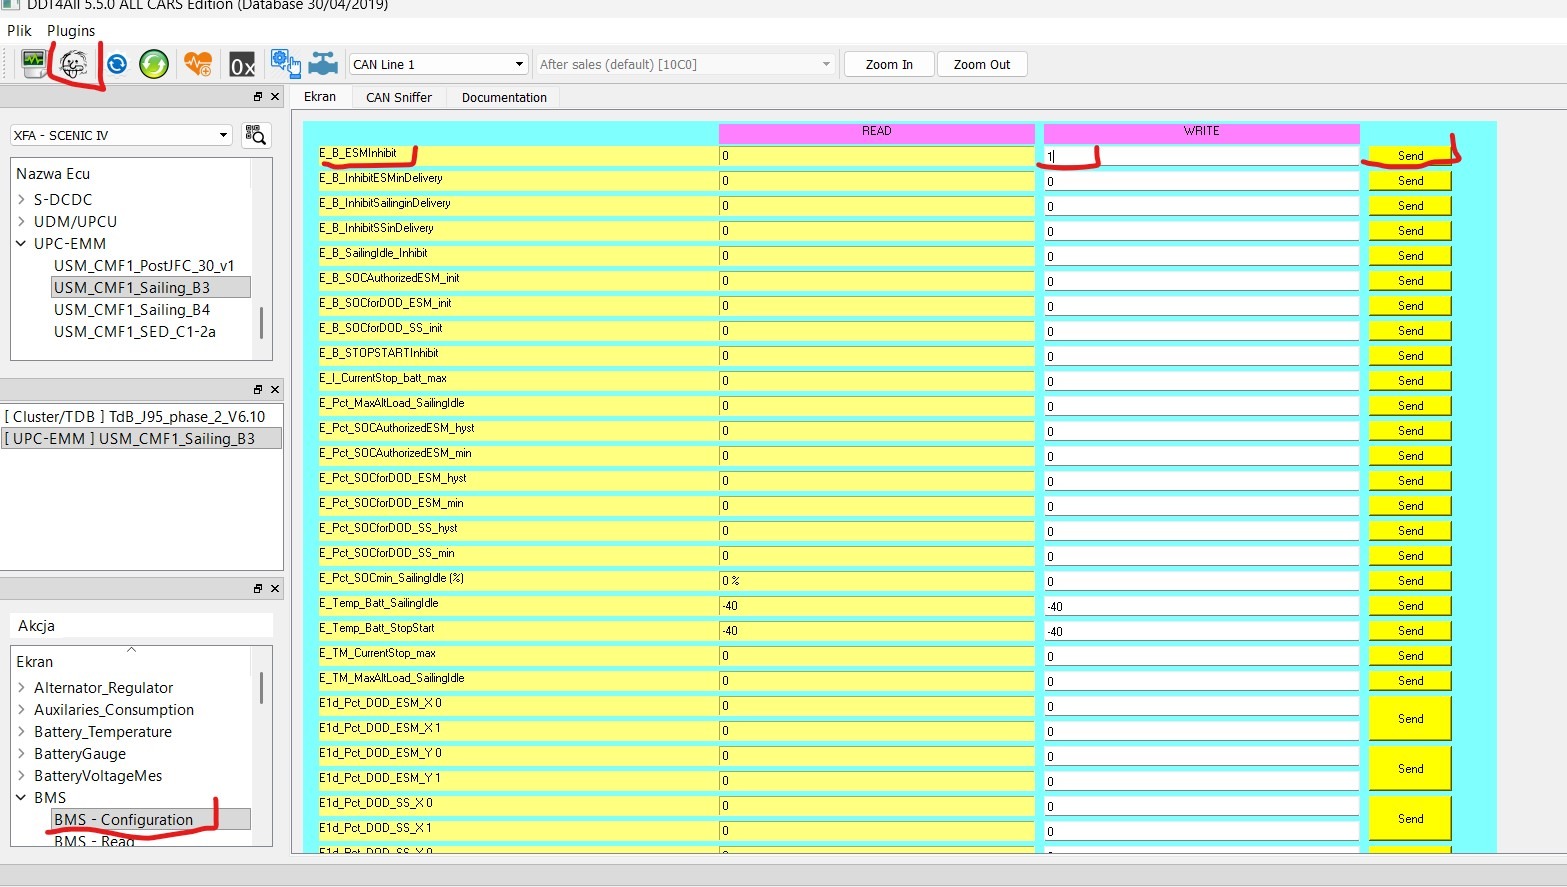Screen dimensions: 1567x887
Task: Click the E_B_STOPSTARTInhibit write input field
Action: pos(1200,356)
